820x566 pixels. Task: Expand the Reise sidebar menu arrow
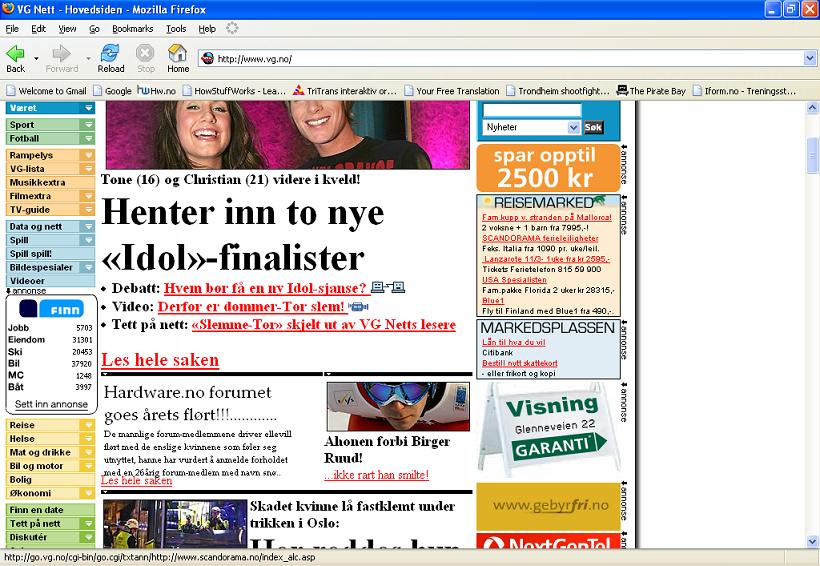[x=88, y=425]
